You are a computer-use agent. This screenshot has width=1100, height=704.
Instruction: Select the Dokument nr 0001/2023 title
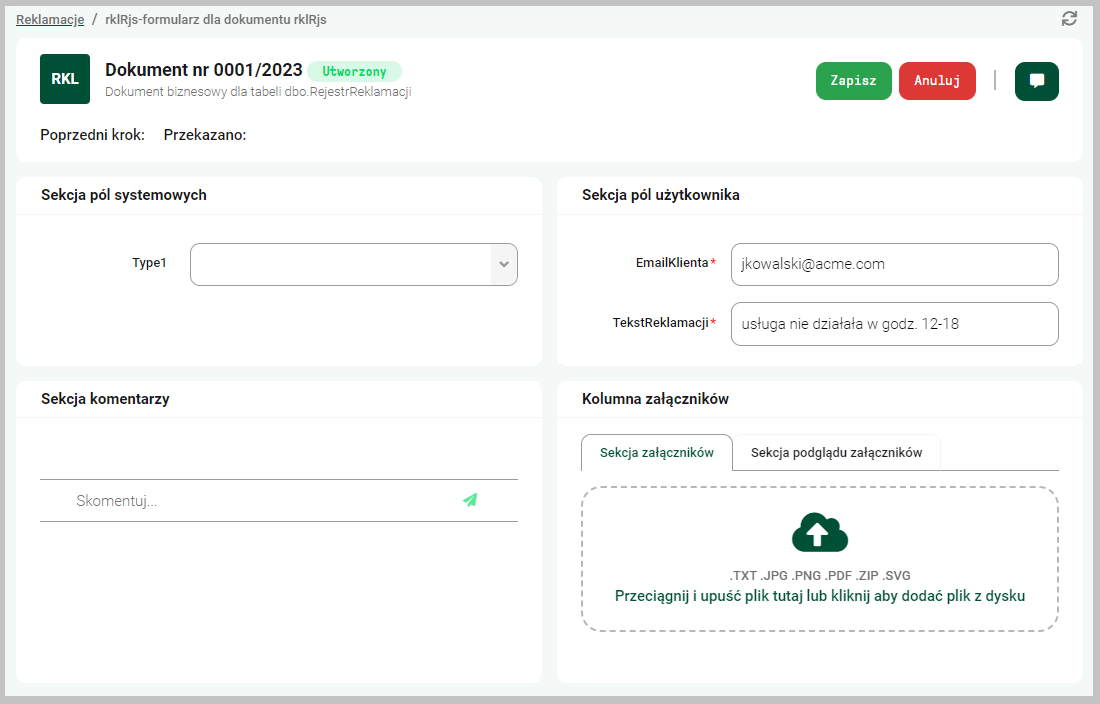tap(203, 70)
